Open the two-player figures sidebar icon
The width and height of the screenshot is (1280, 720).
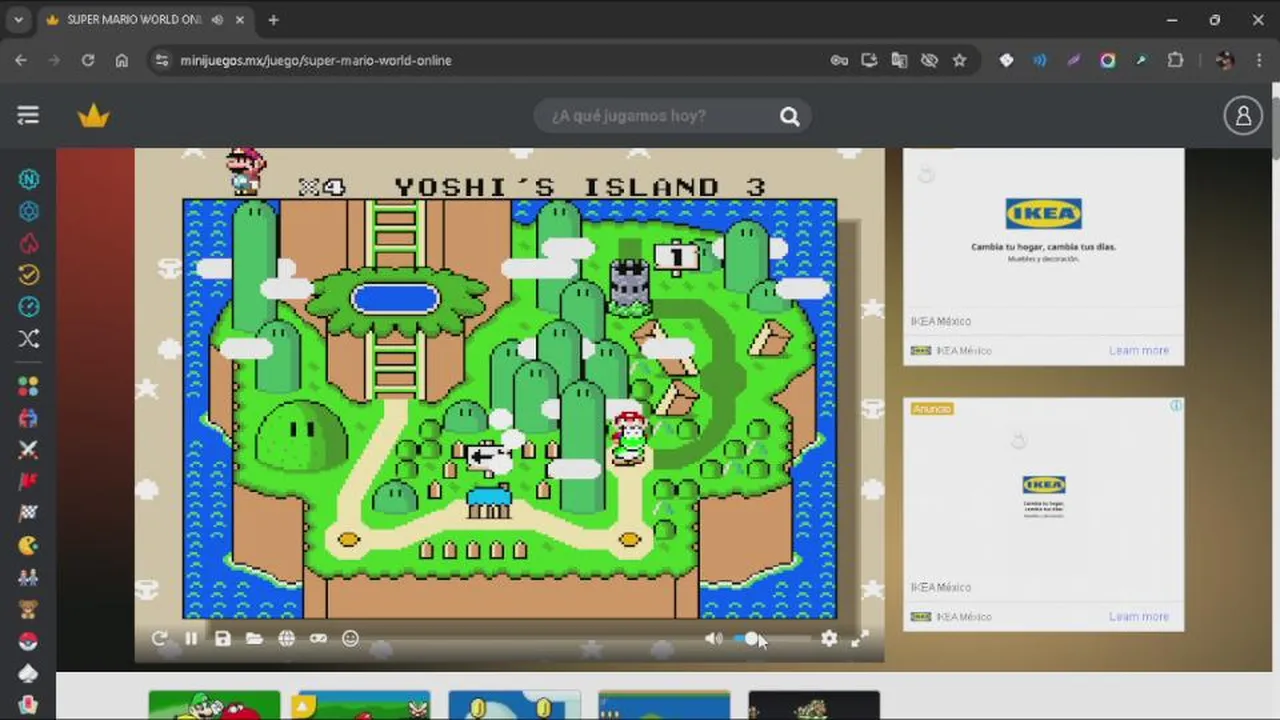(28, 577)
